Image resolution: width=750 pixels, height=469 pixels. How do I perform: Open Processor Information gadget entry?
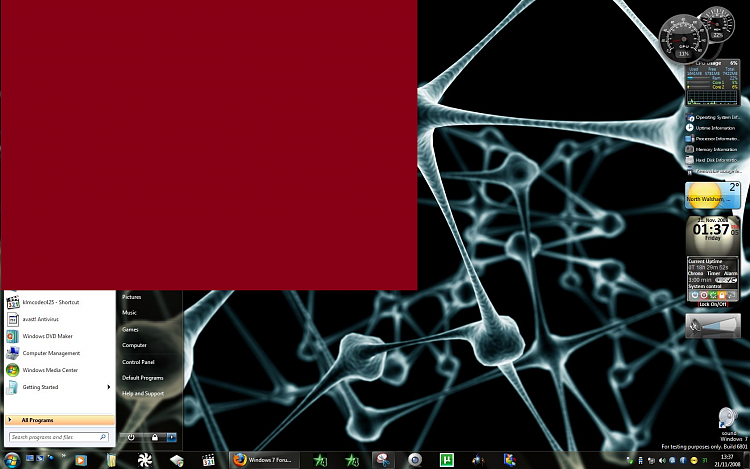click(713, 139)
